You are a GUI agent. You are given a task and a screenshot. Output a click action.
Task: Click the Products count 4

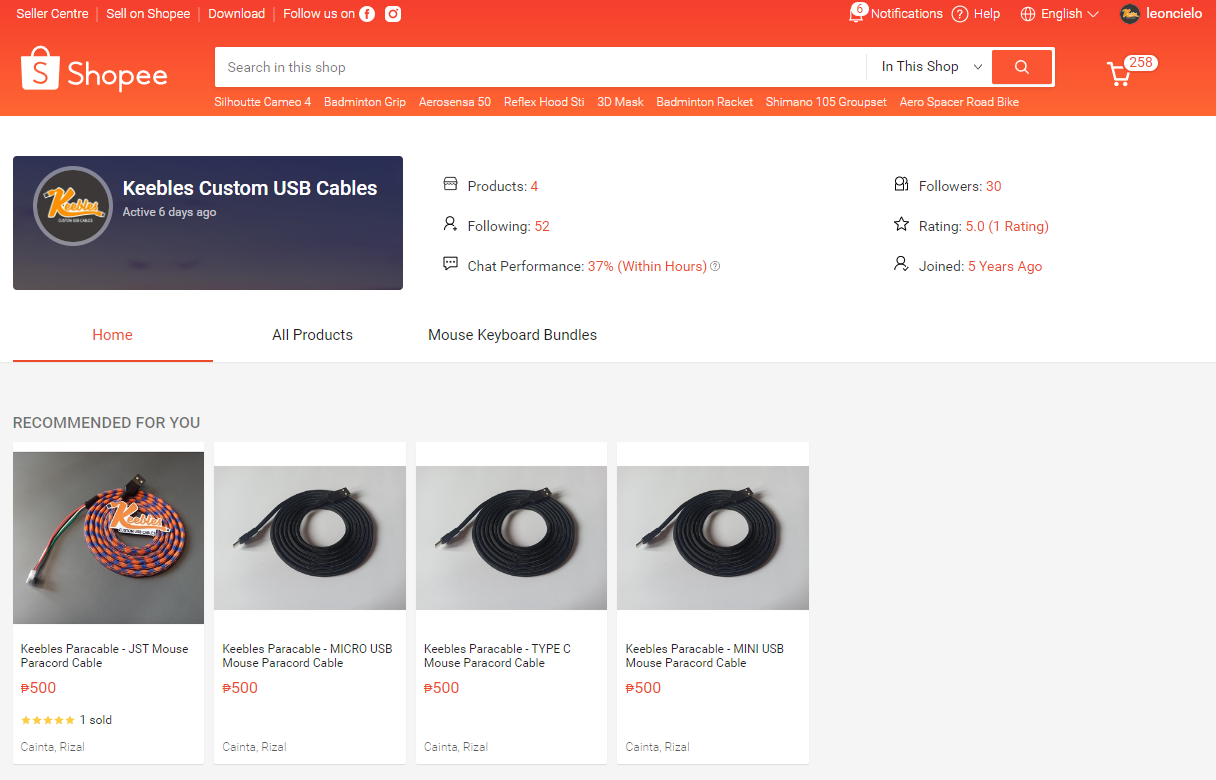pos(534,186)
